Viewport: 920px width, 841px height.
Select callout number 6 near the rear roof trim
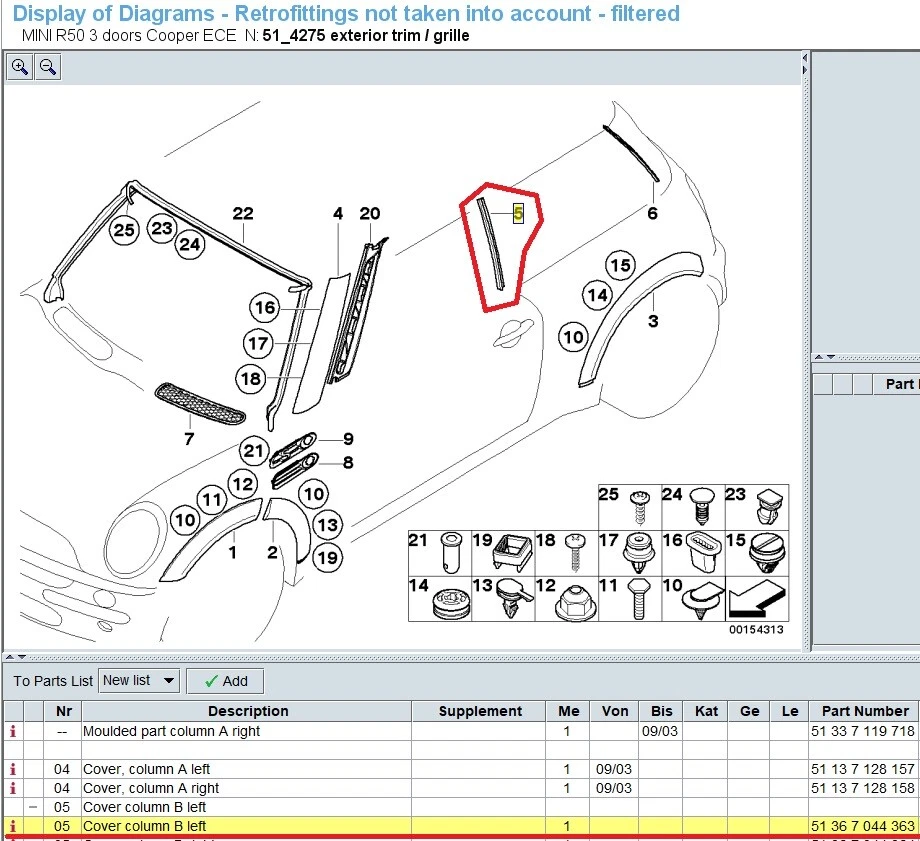(x=652, y=213)
